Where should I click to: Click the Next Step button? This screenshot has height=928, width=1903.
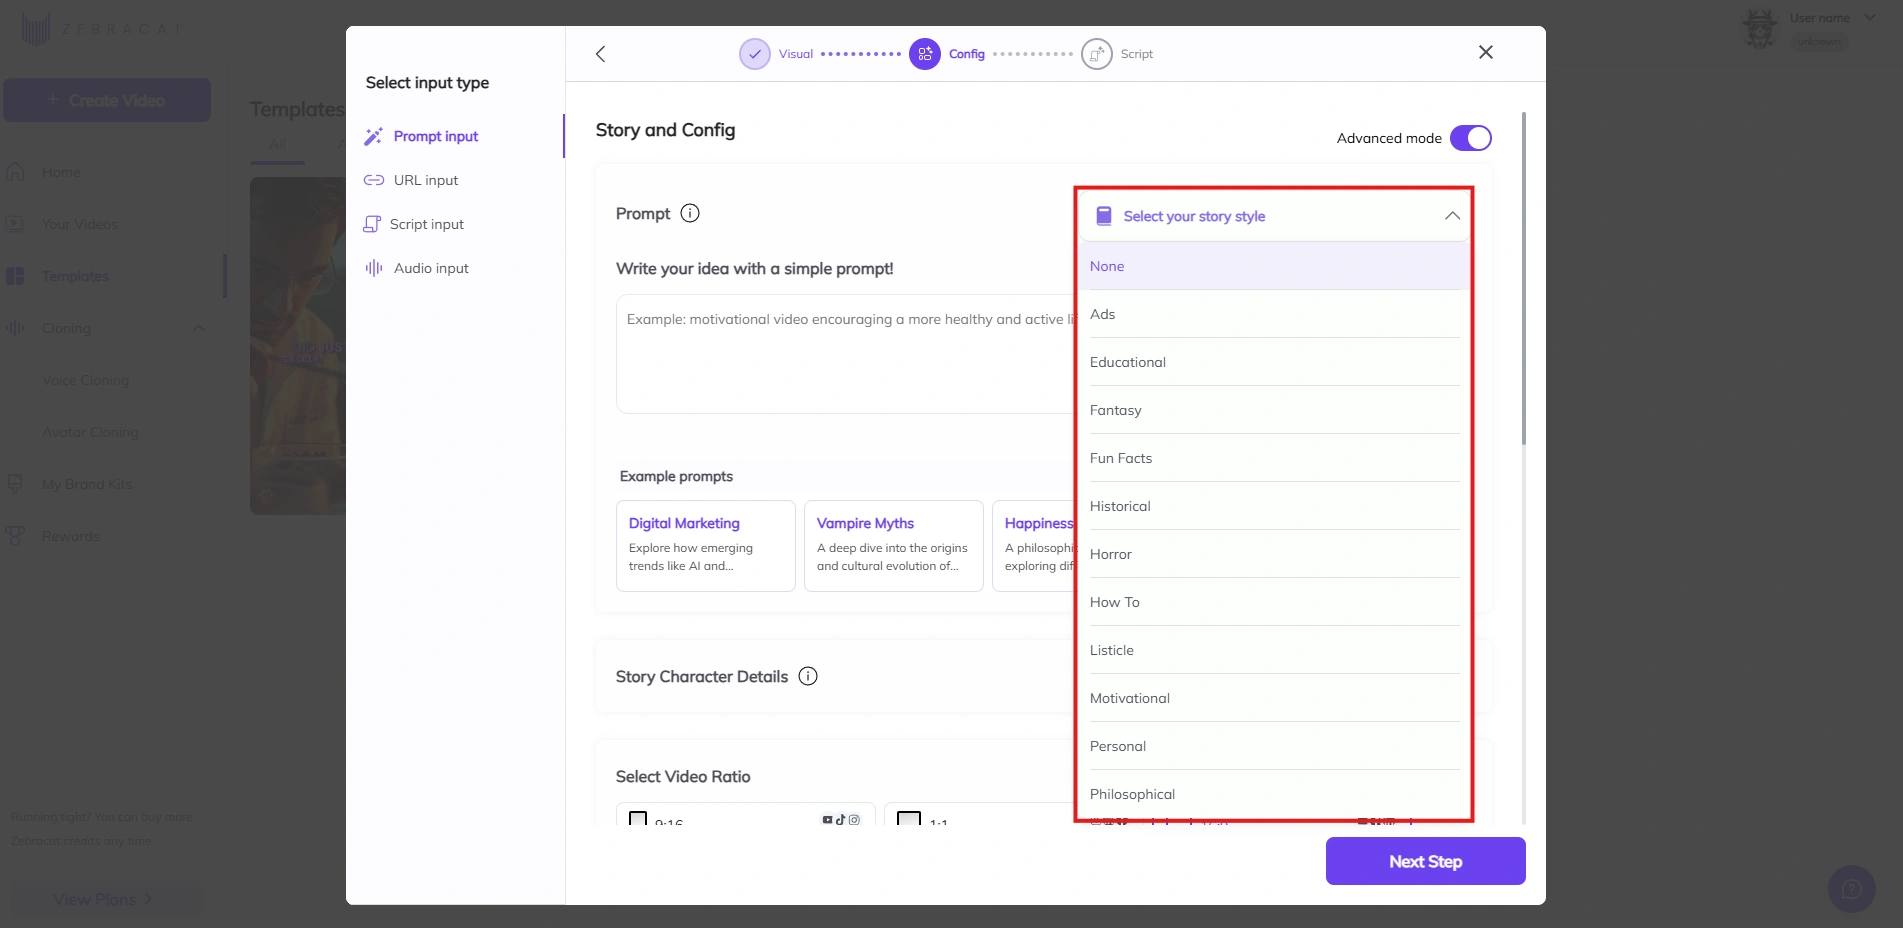(1425, 861)
